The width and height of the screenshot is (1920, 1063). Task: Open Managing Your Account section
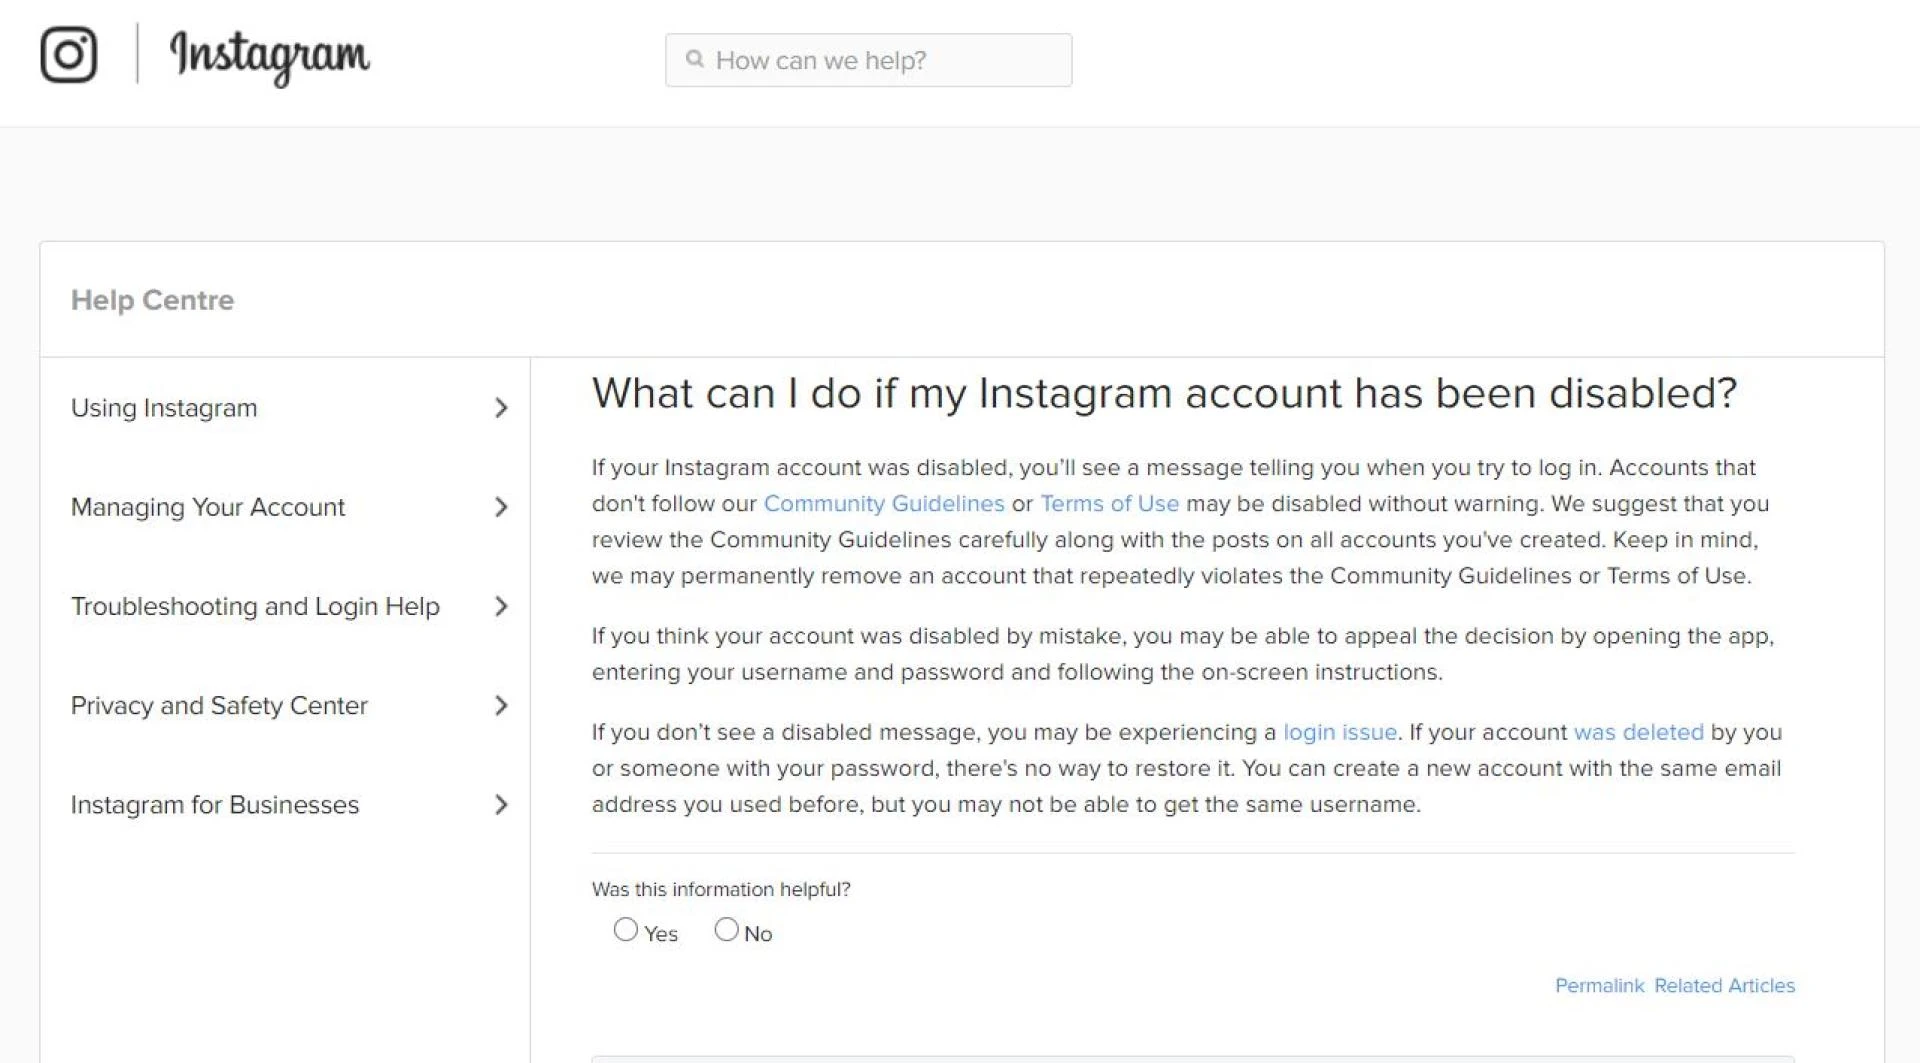208,507
